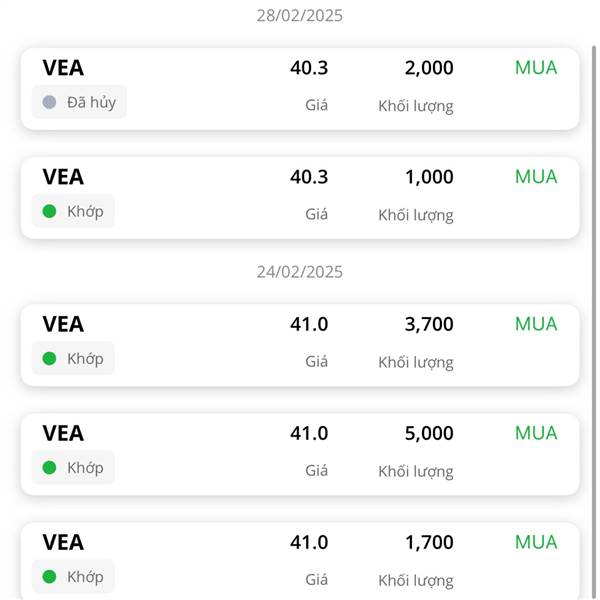The width and height of the screenshot is (600, 600).
Task: Open the cancelled VEA order for 2,000 shares
Action: pyautogui.click(x=300, y=89)
